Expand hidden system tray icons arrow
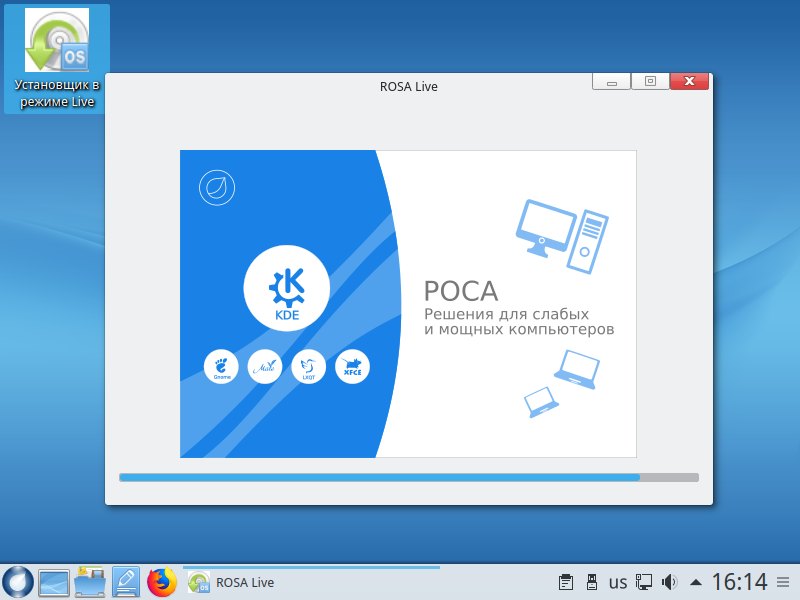Screen dimensions: 800x600 tap(695, 582)
